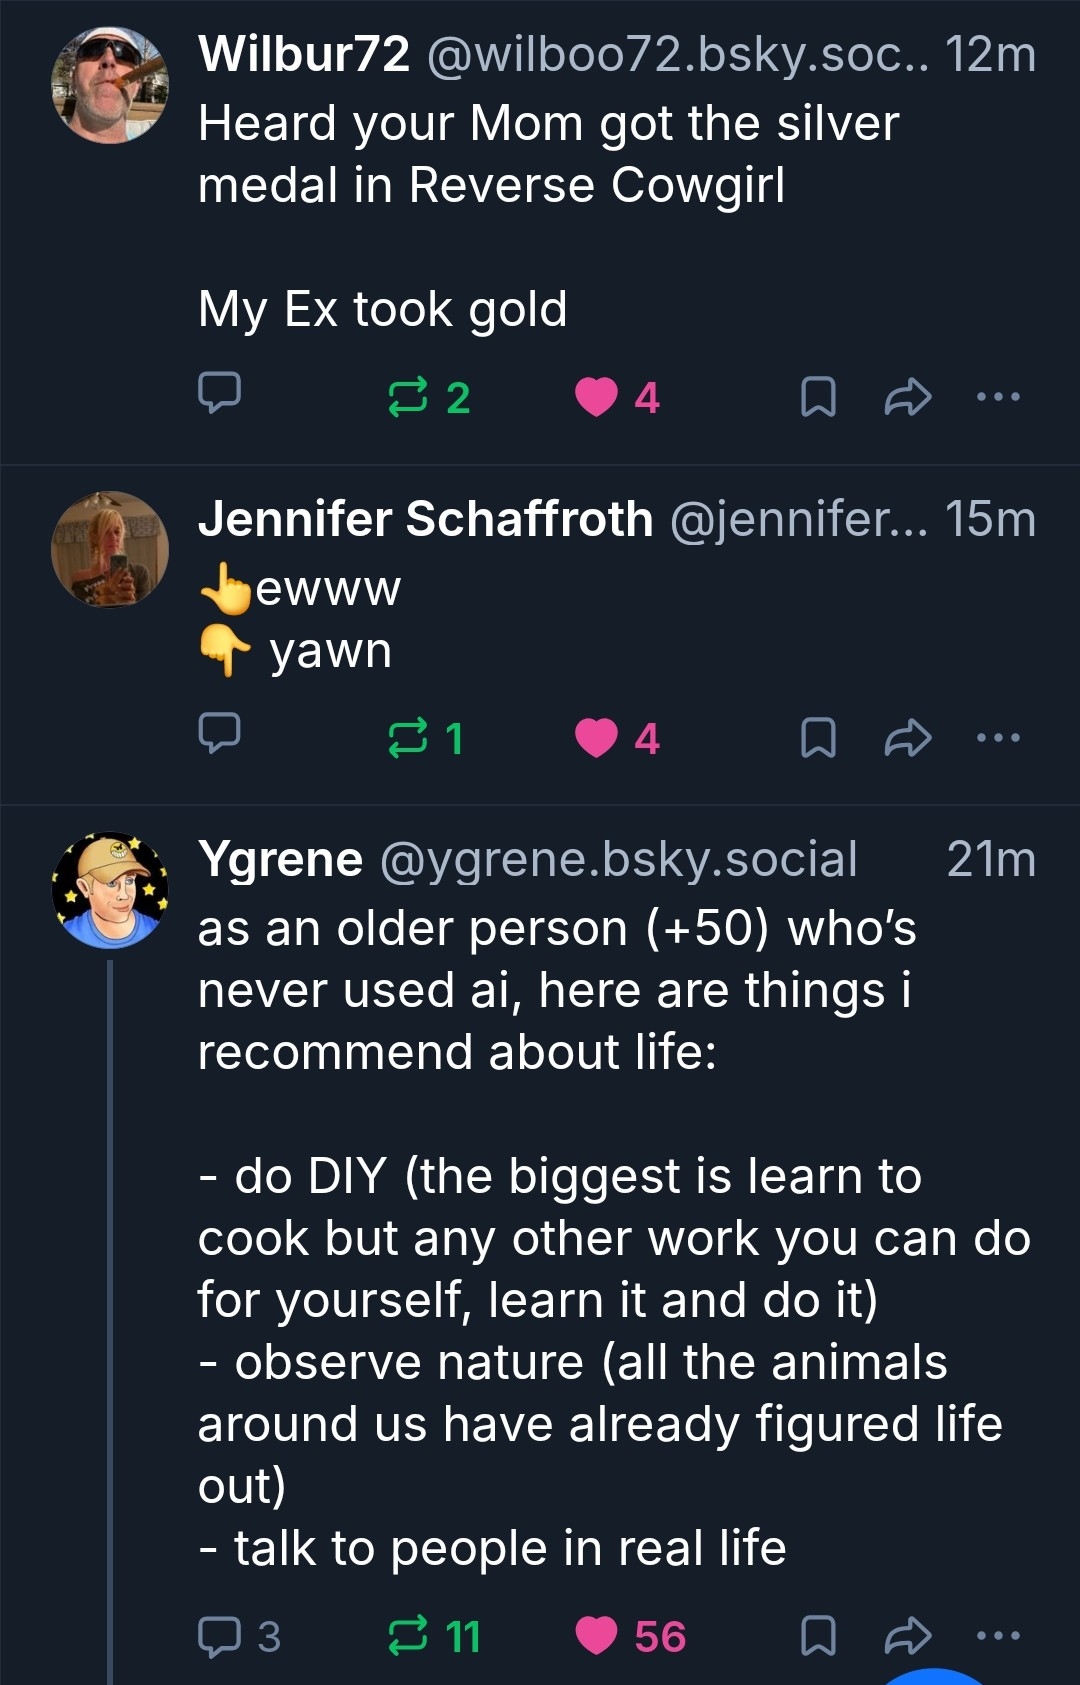Repost Wilbur72's silver medal post

pyautogui.click(x=408, y=397)
